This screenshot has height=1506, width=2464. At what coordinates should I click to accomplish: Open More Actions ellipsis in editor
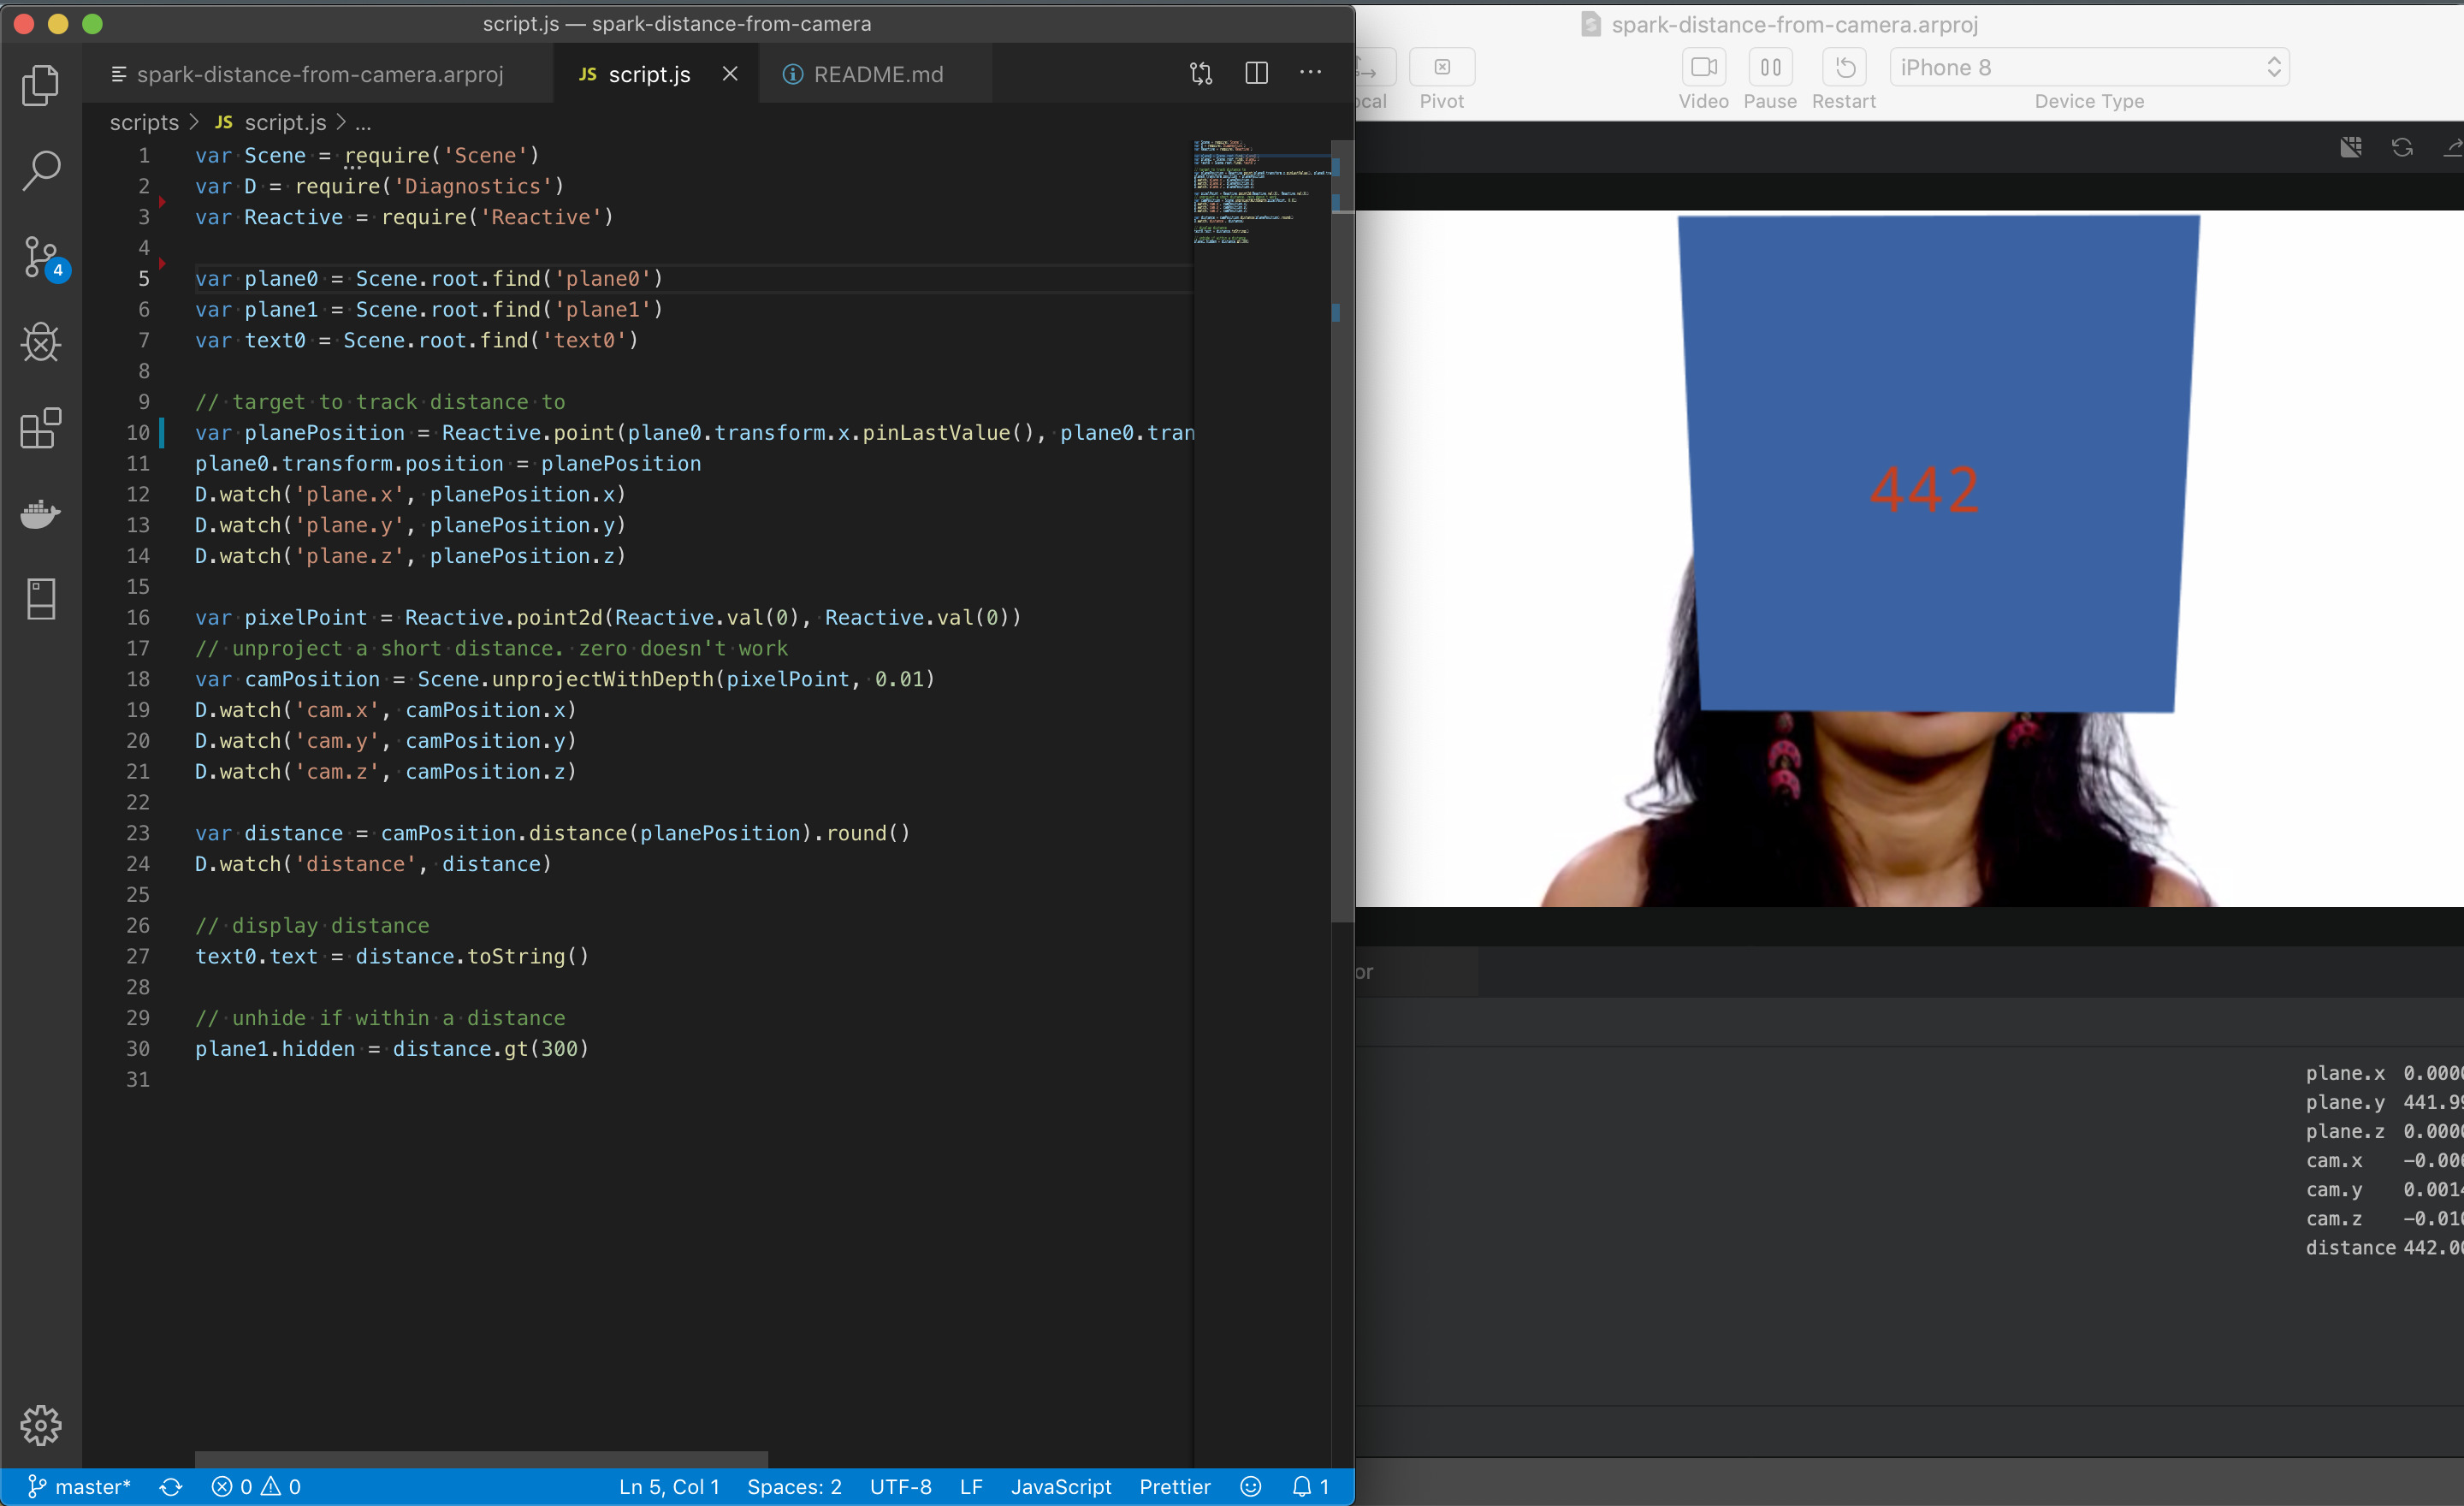[x=1310, y=73]
